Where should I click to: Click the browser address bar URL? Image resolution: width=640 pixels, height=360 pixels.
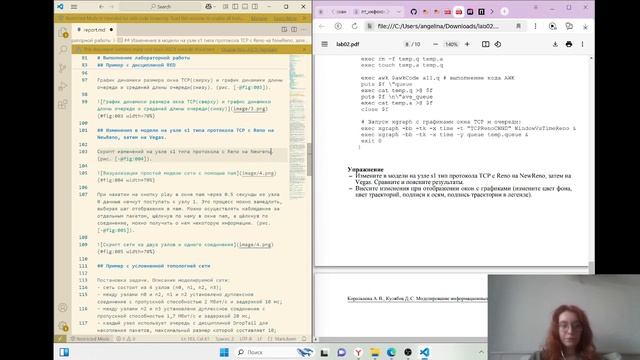coord(438,26)
